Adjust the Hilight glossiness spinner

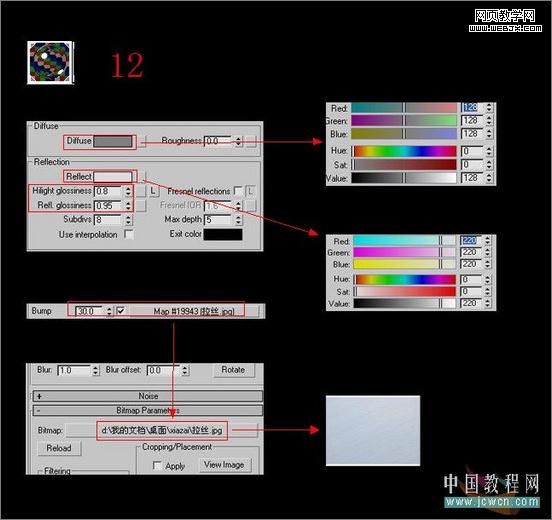tap(128, 191)
